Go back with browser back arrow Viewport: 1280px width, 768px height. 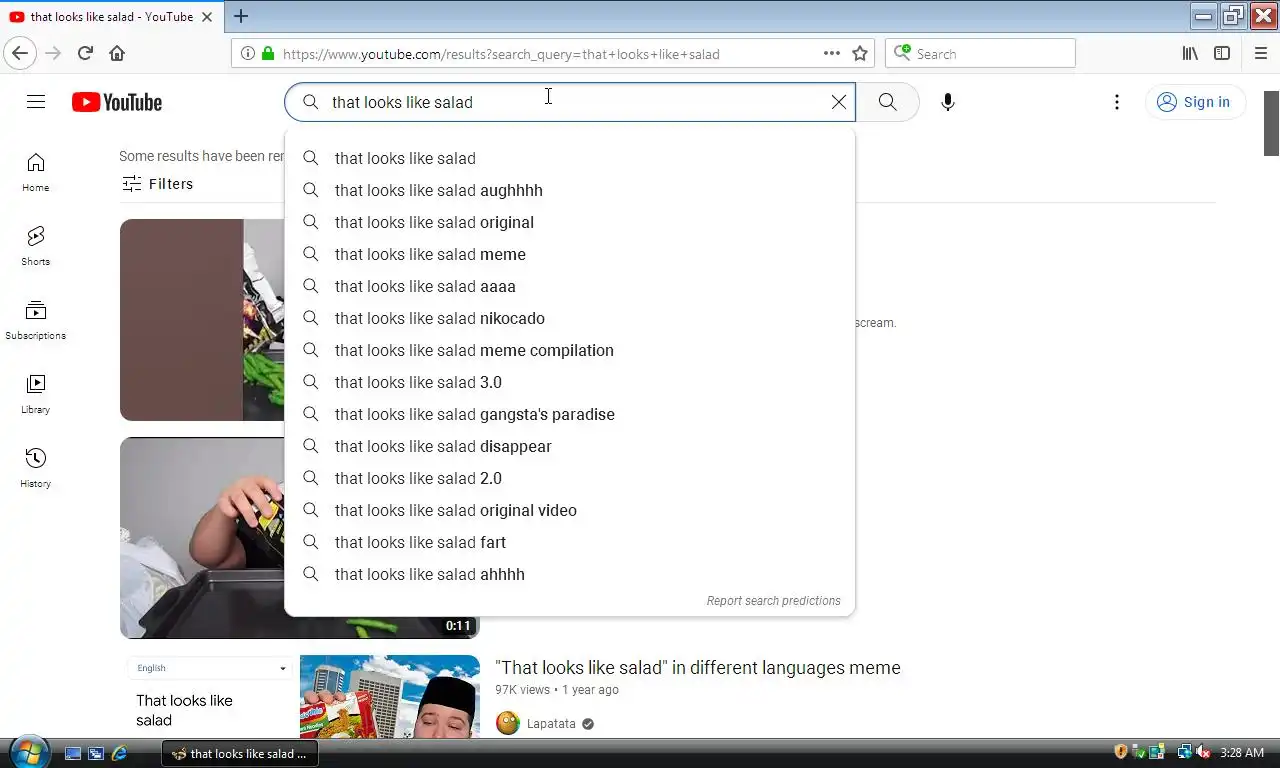click(x=20, y=53)
